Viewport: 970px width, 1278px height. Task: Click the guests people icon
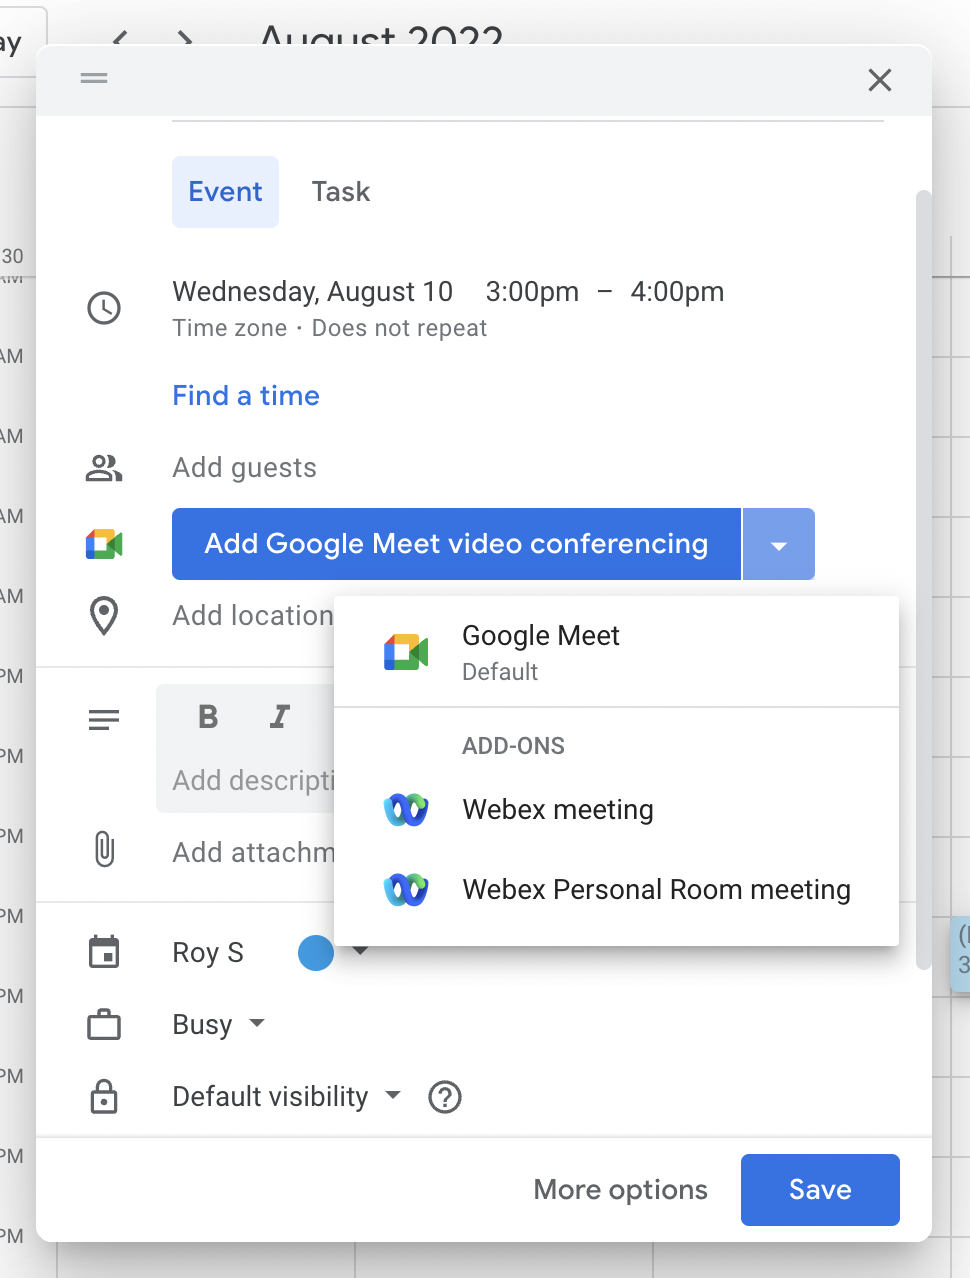pos(104,468)
